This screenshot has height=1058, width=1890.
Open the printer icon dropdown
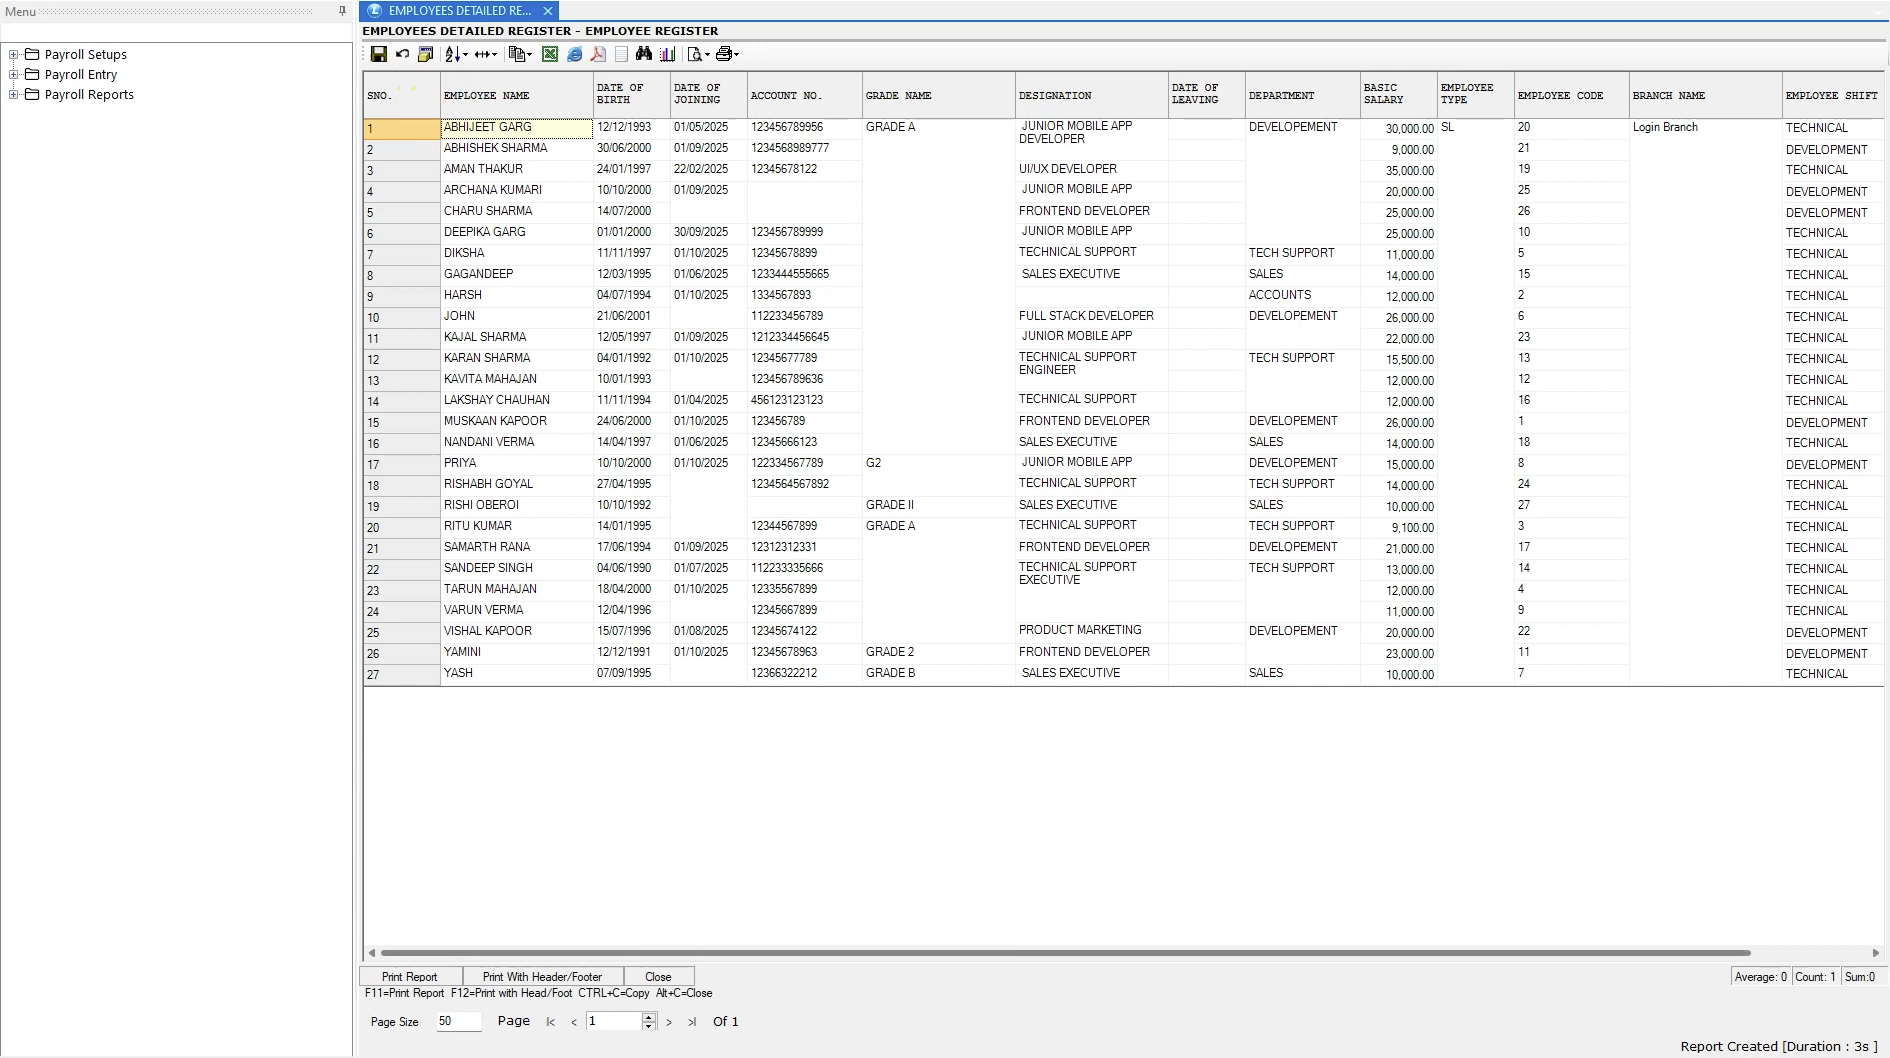(736, 55)
